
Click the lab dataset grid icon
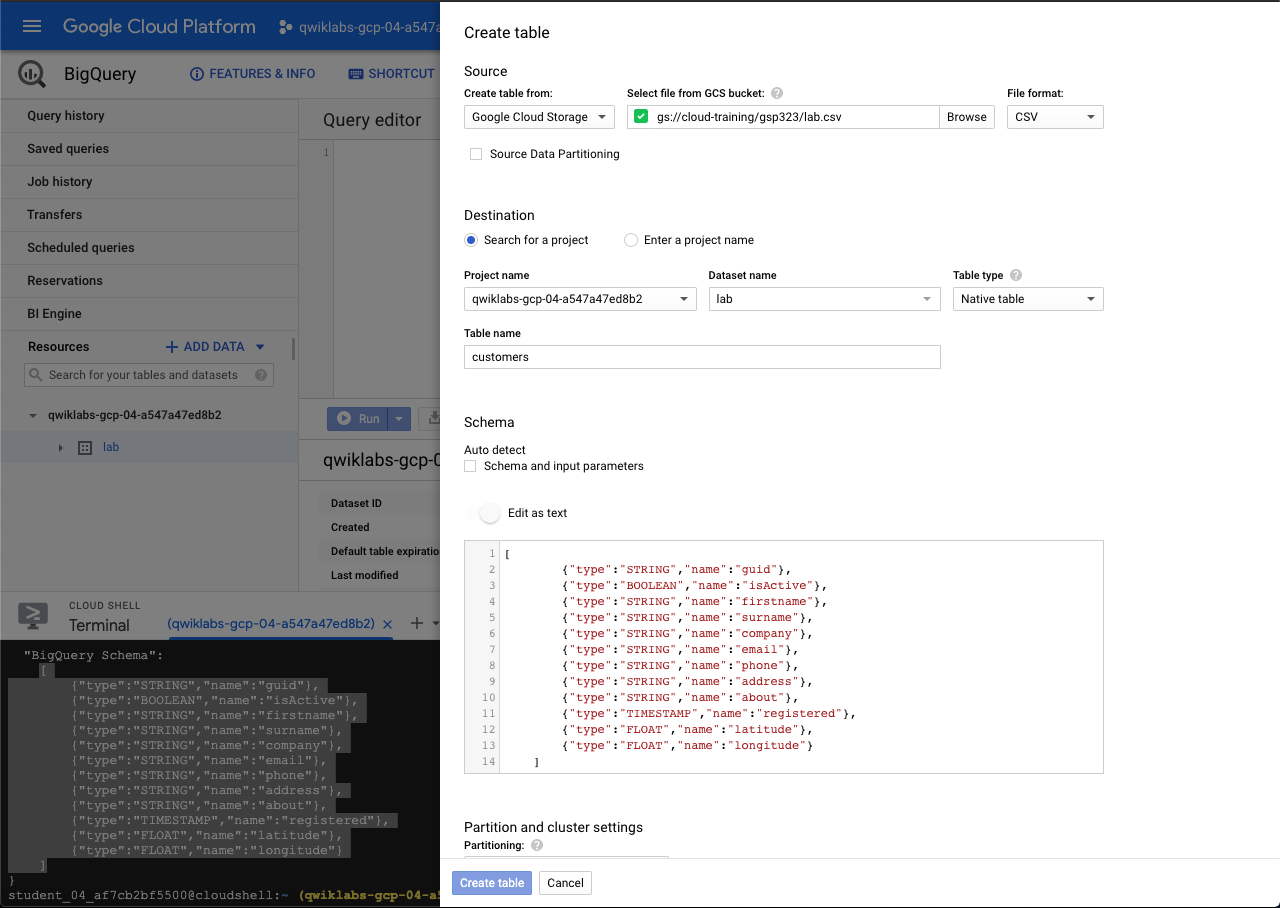point(85,448)
